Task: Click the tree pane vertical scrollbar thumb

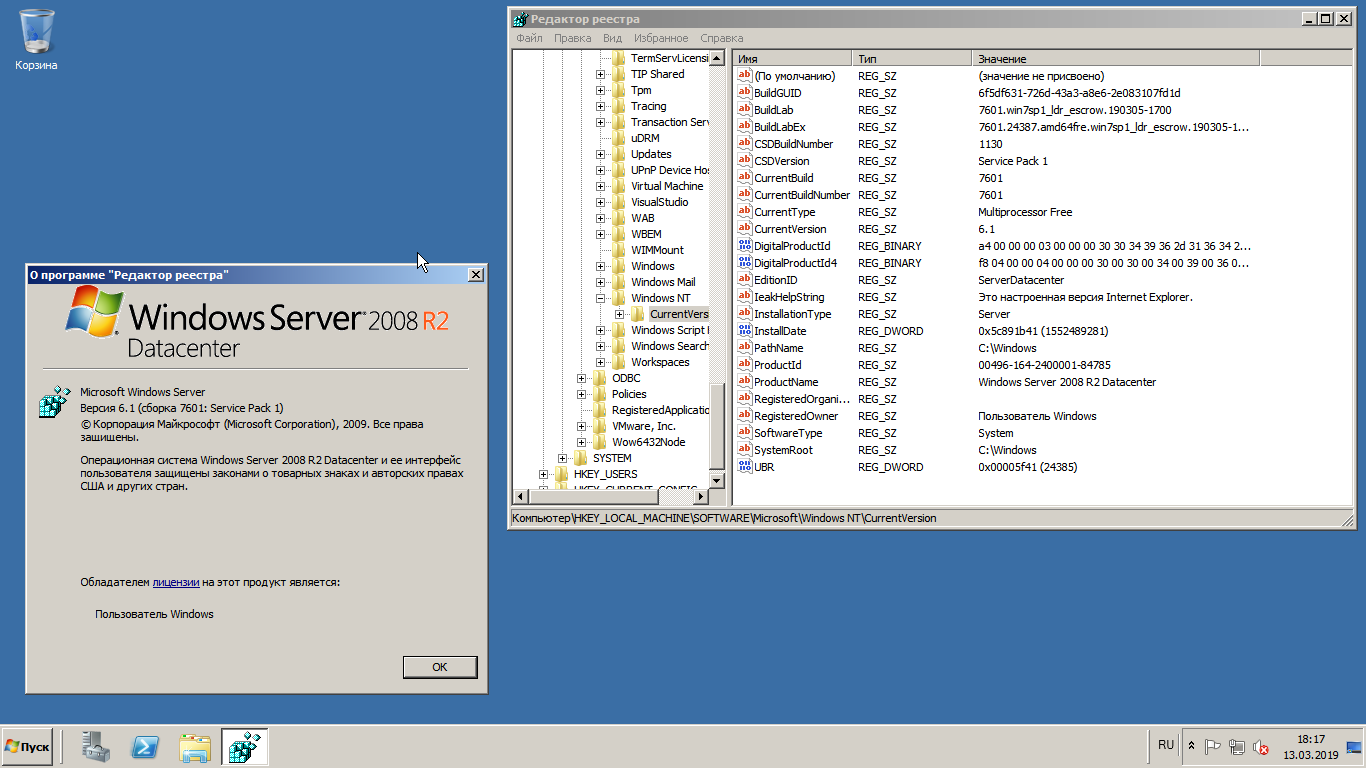Action: coord(716,425)
